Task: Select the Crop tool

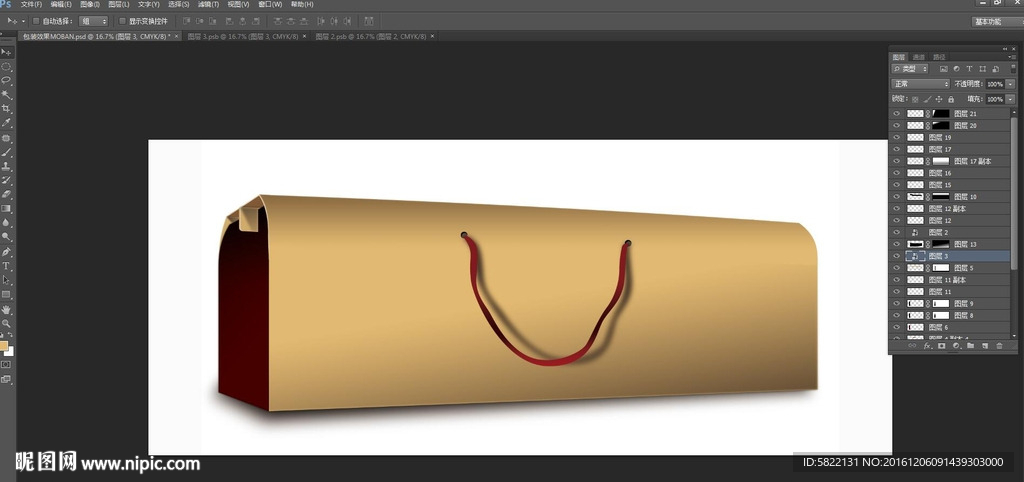Action: pyautogui.click(x=6, y=108)
